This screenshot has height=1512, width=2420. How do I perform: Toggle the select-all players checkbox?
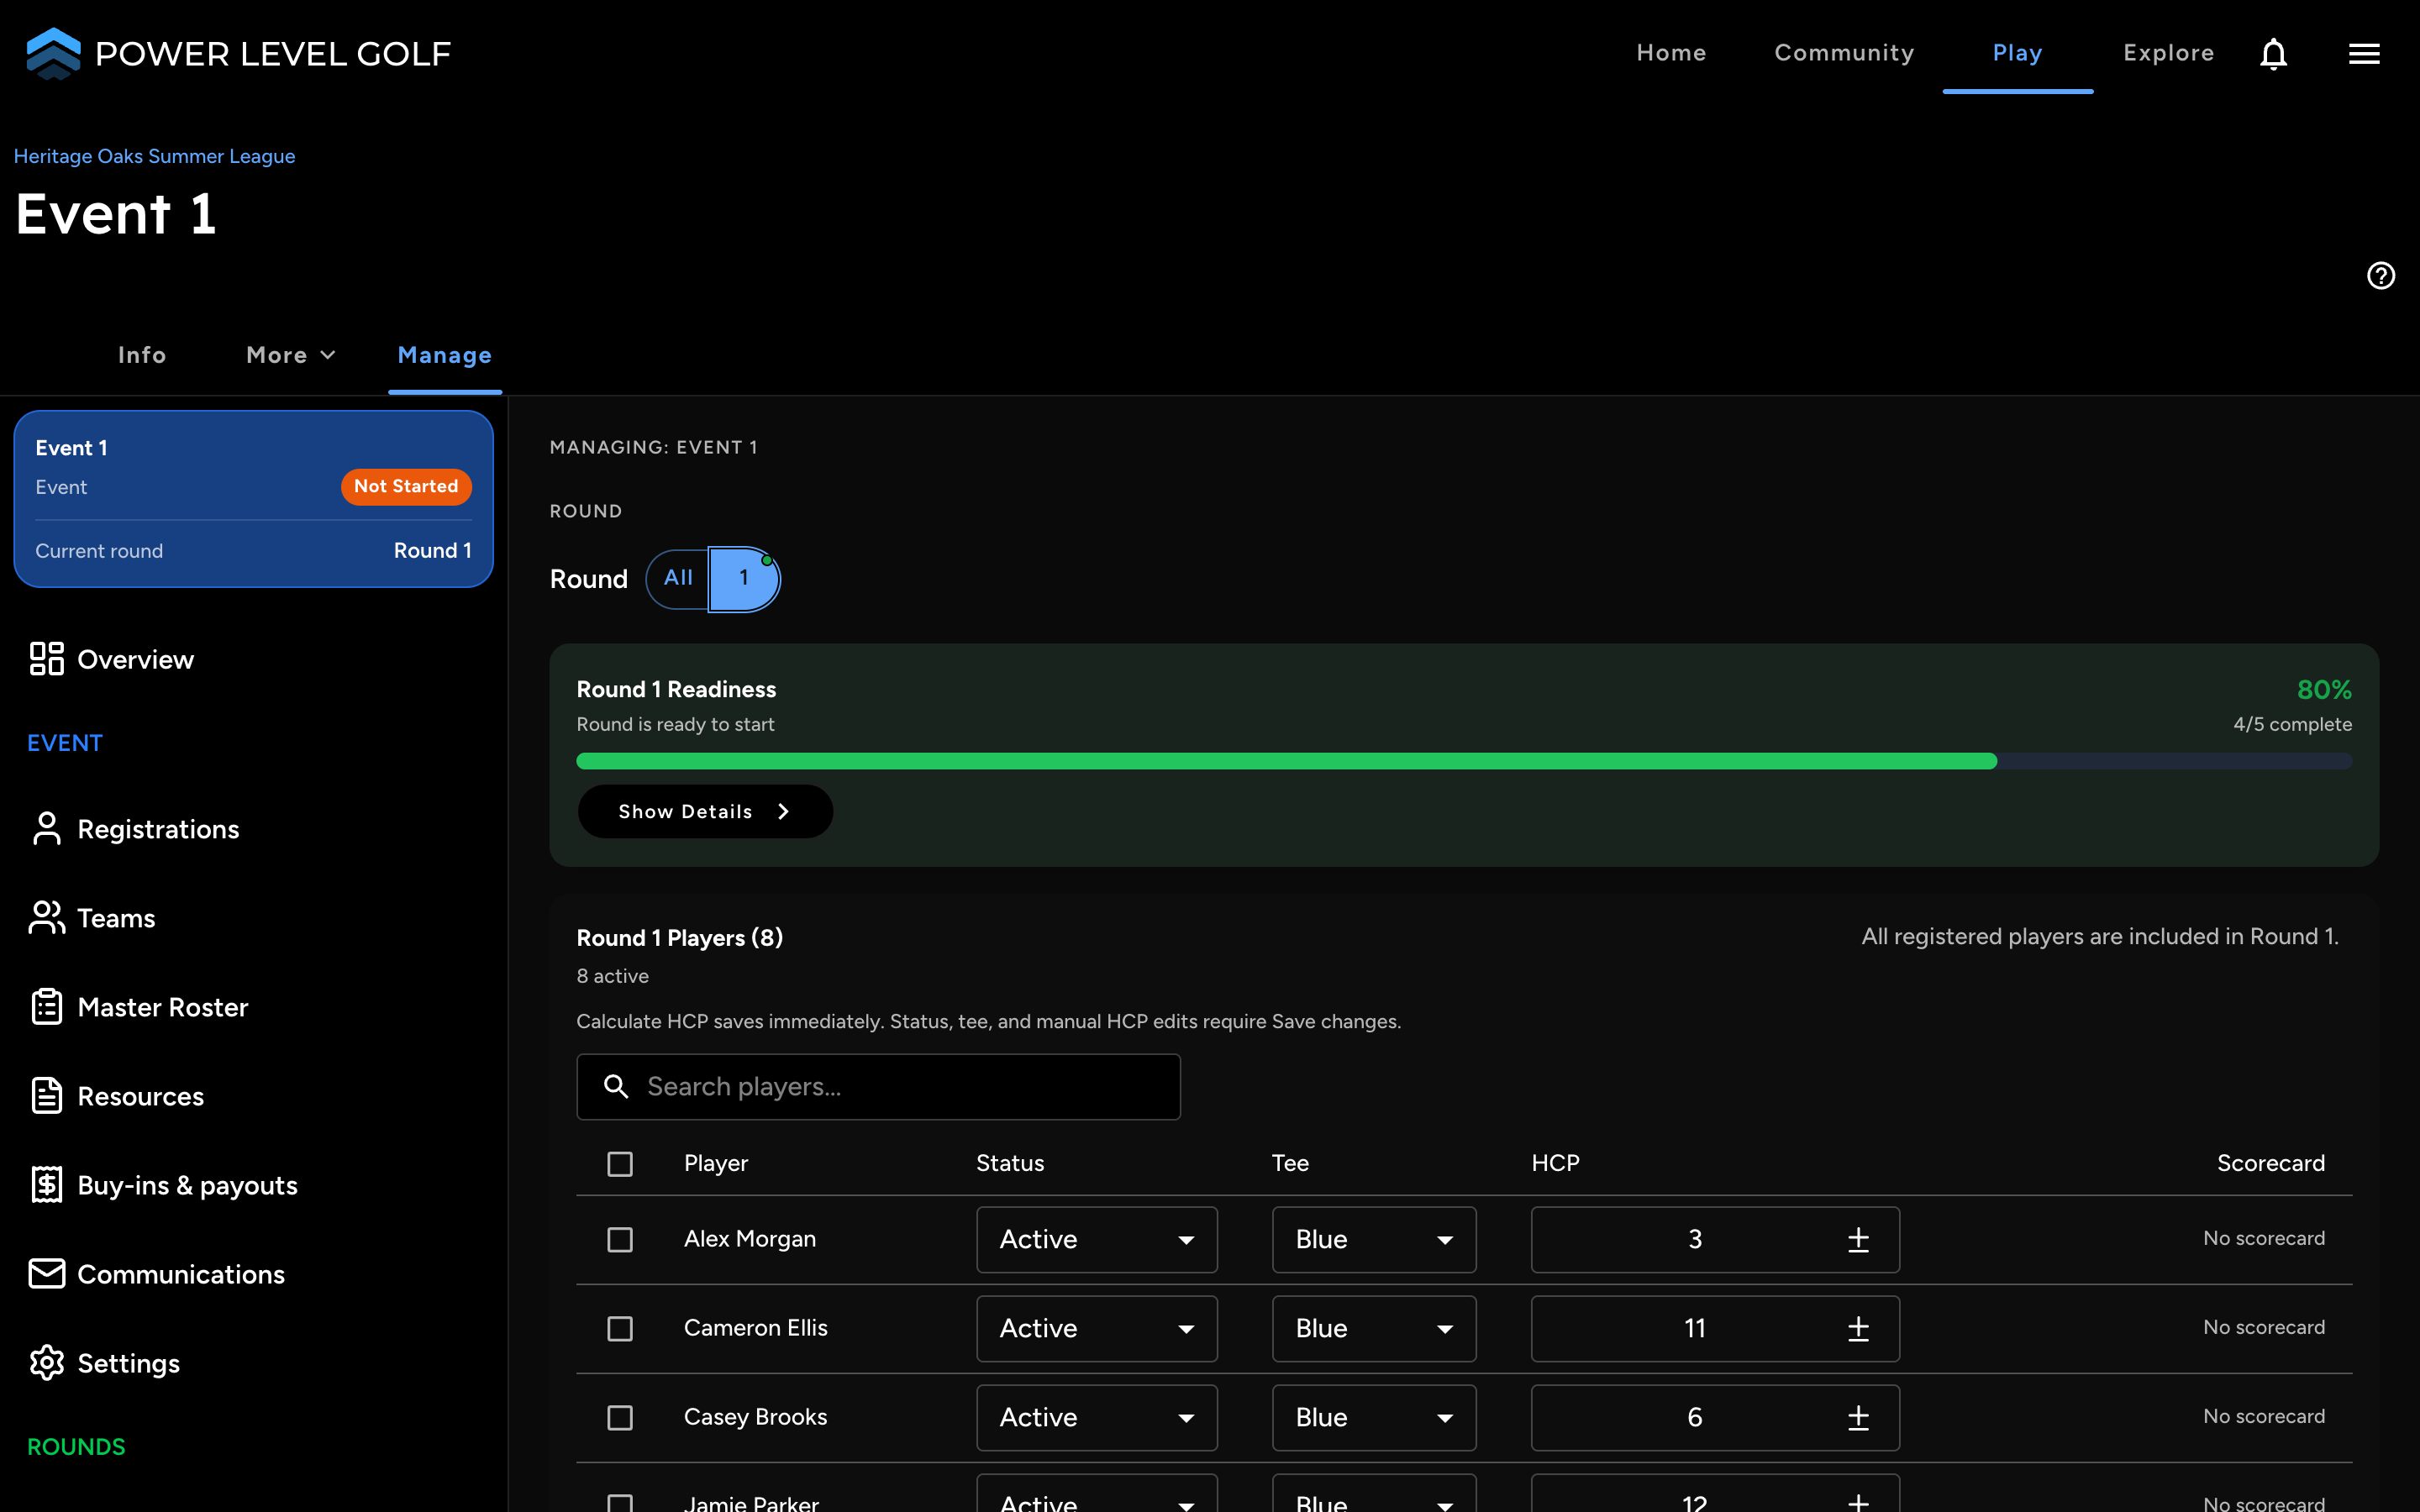click(620, 1164)
